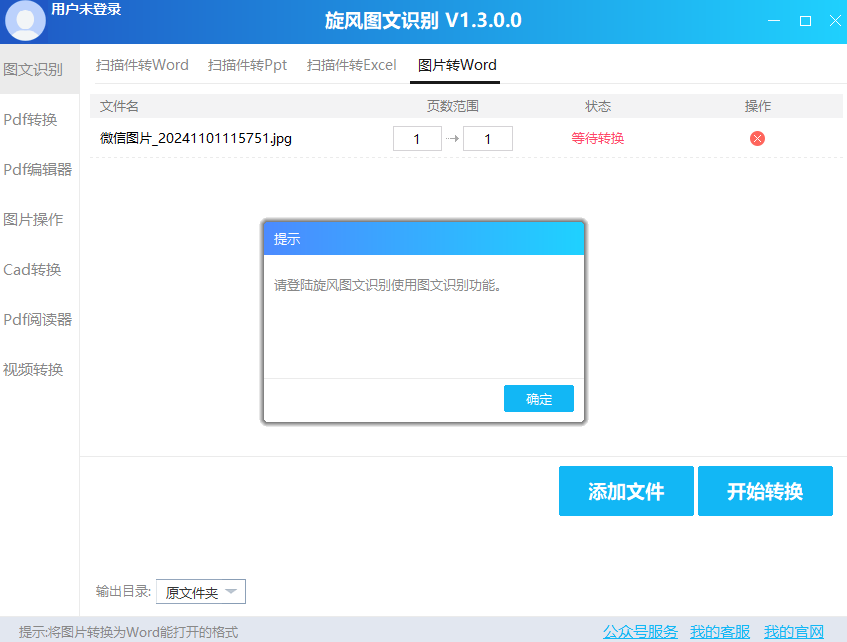Screen dimensions: 847x642
Task: Click the 状态 column header
Action: (597, 106)
